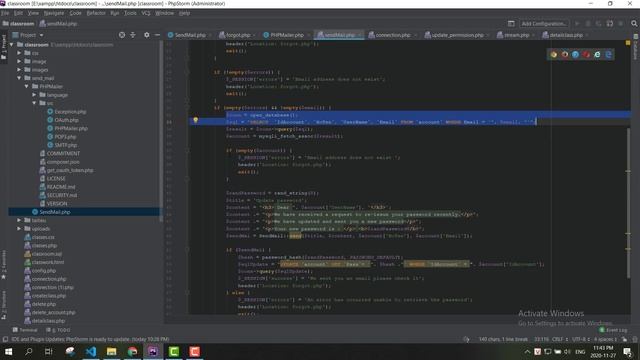Click the debug bug icon in toolbar
The image size is (640, 360).
(x=588, y=24)
